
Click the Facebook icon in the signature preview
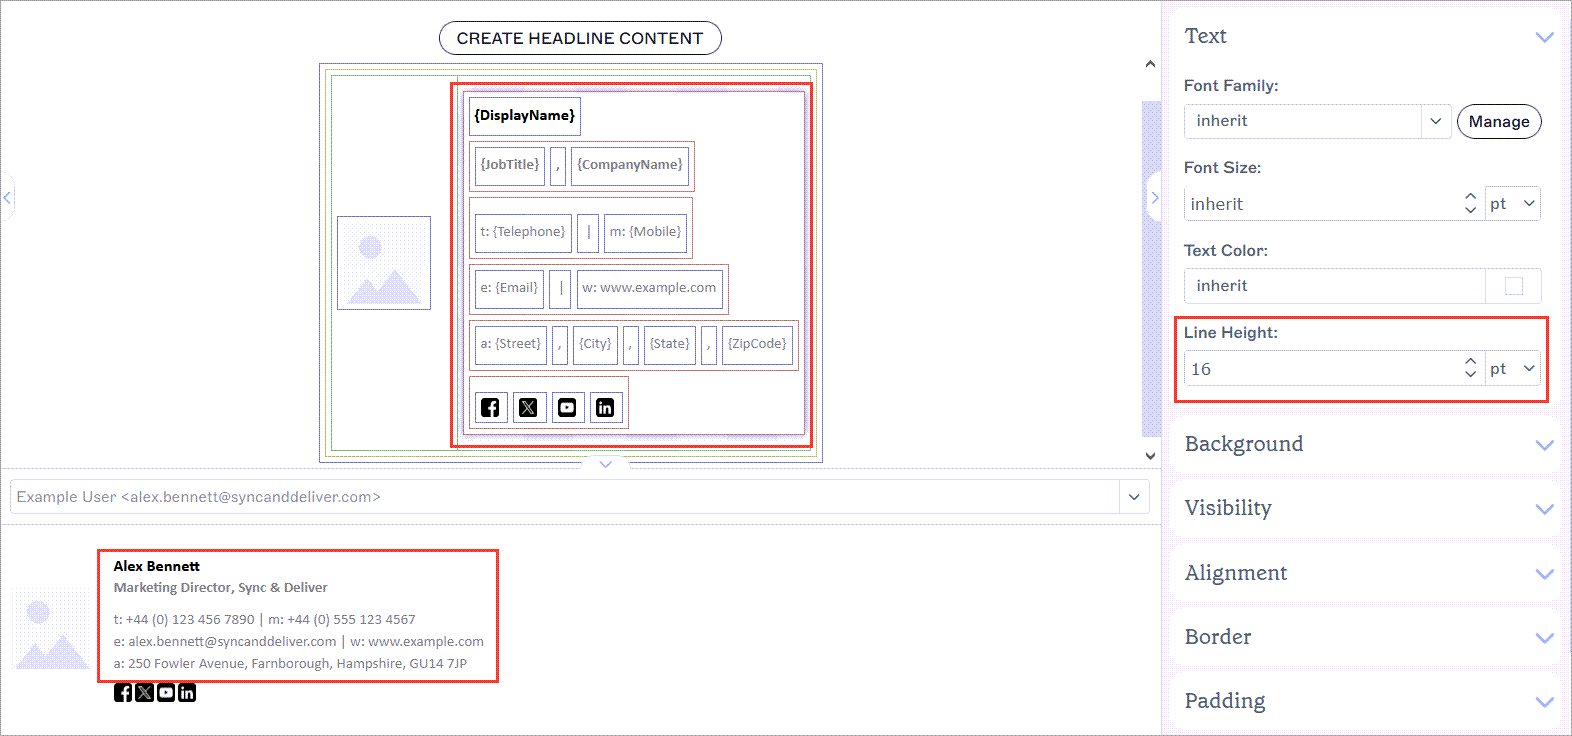pos(123,692)
